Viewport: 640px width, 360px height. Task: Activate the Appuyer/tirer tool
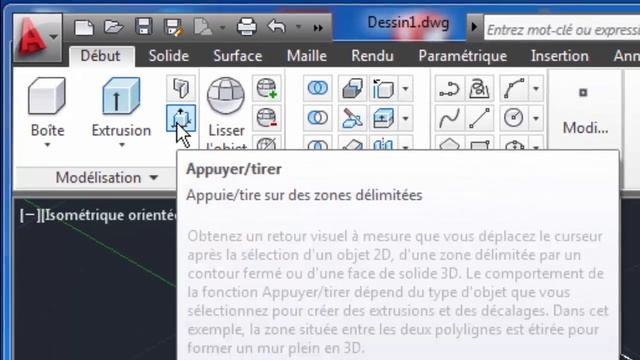(x=181, y=118)
